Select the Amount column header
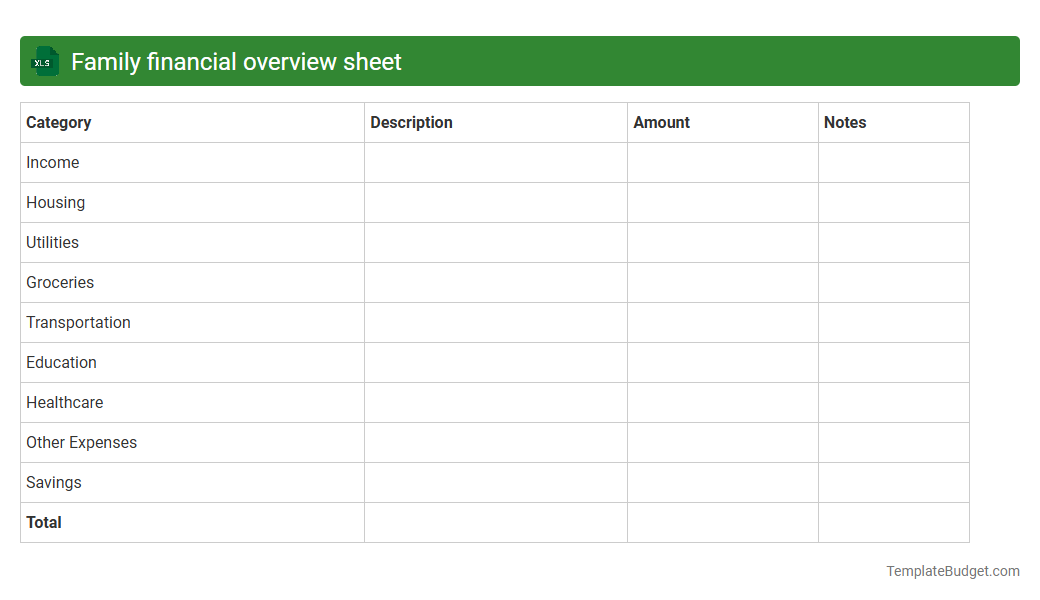Screen dimensions: 1040x600 [x=661, y=122]
